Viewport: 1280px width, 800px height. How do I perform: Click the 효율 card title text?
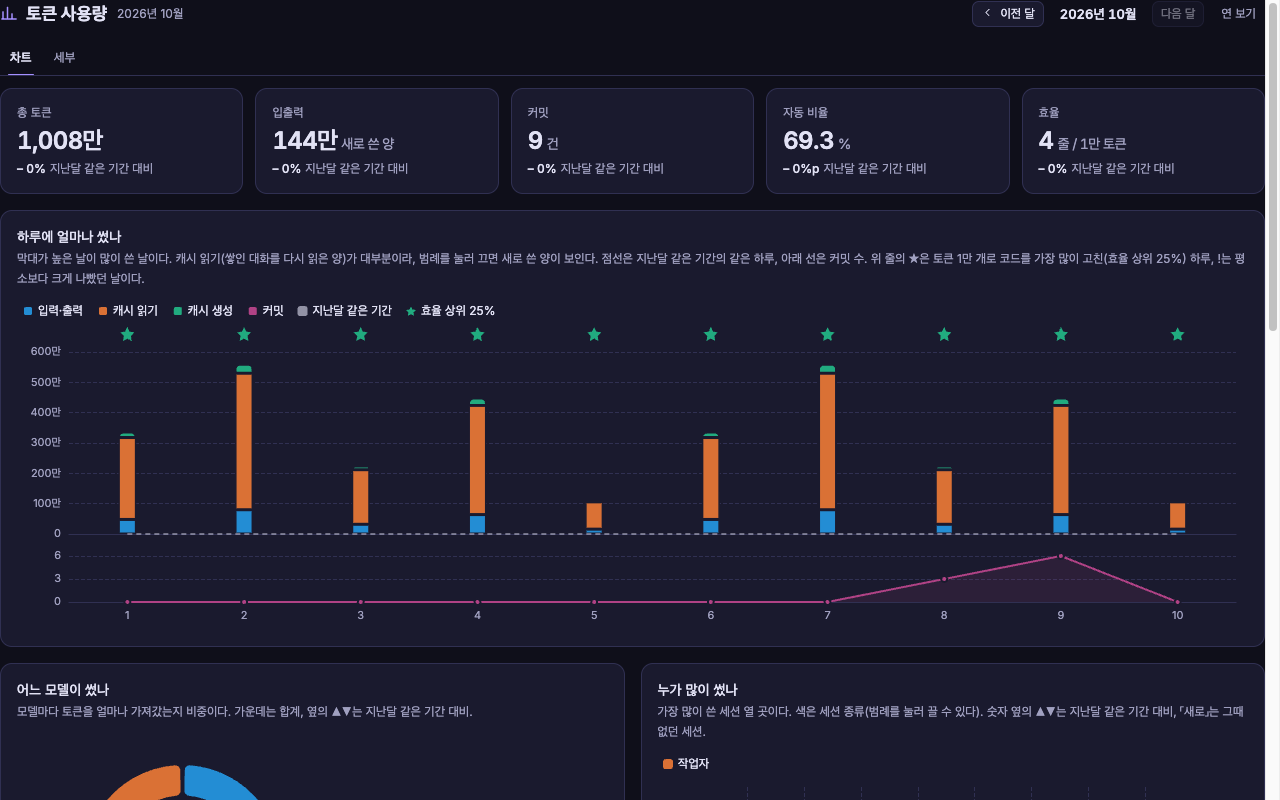tap(1049, 113)
